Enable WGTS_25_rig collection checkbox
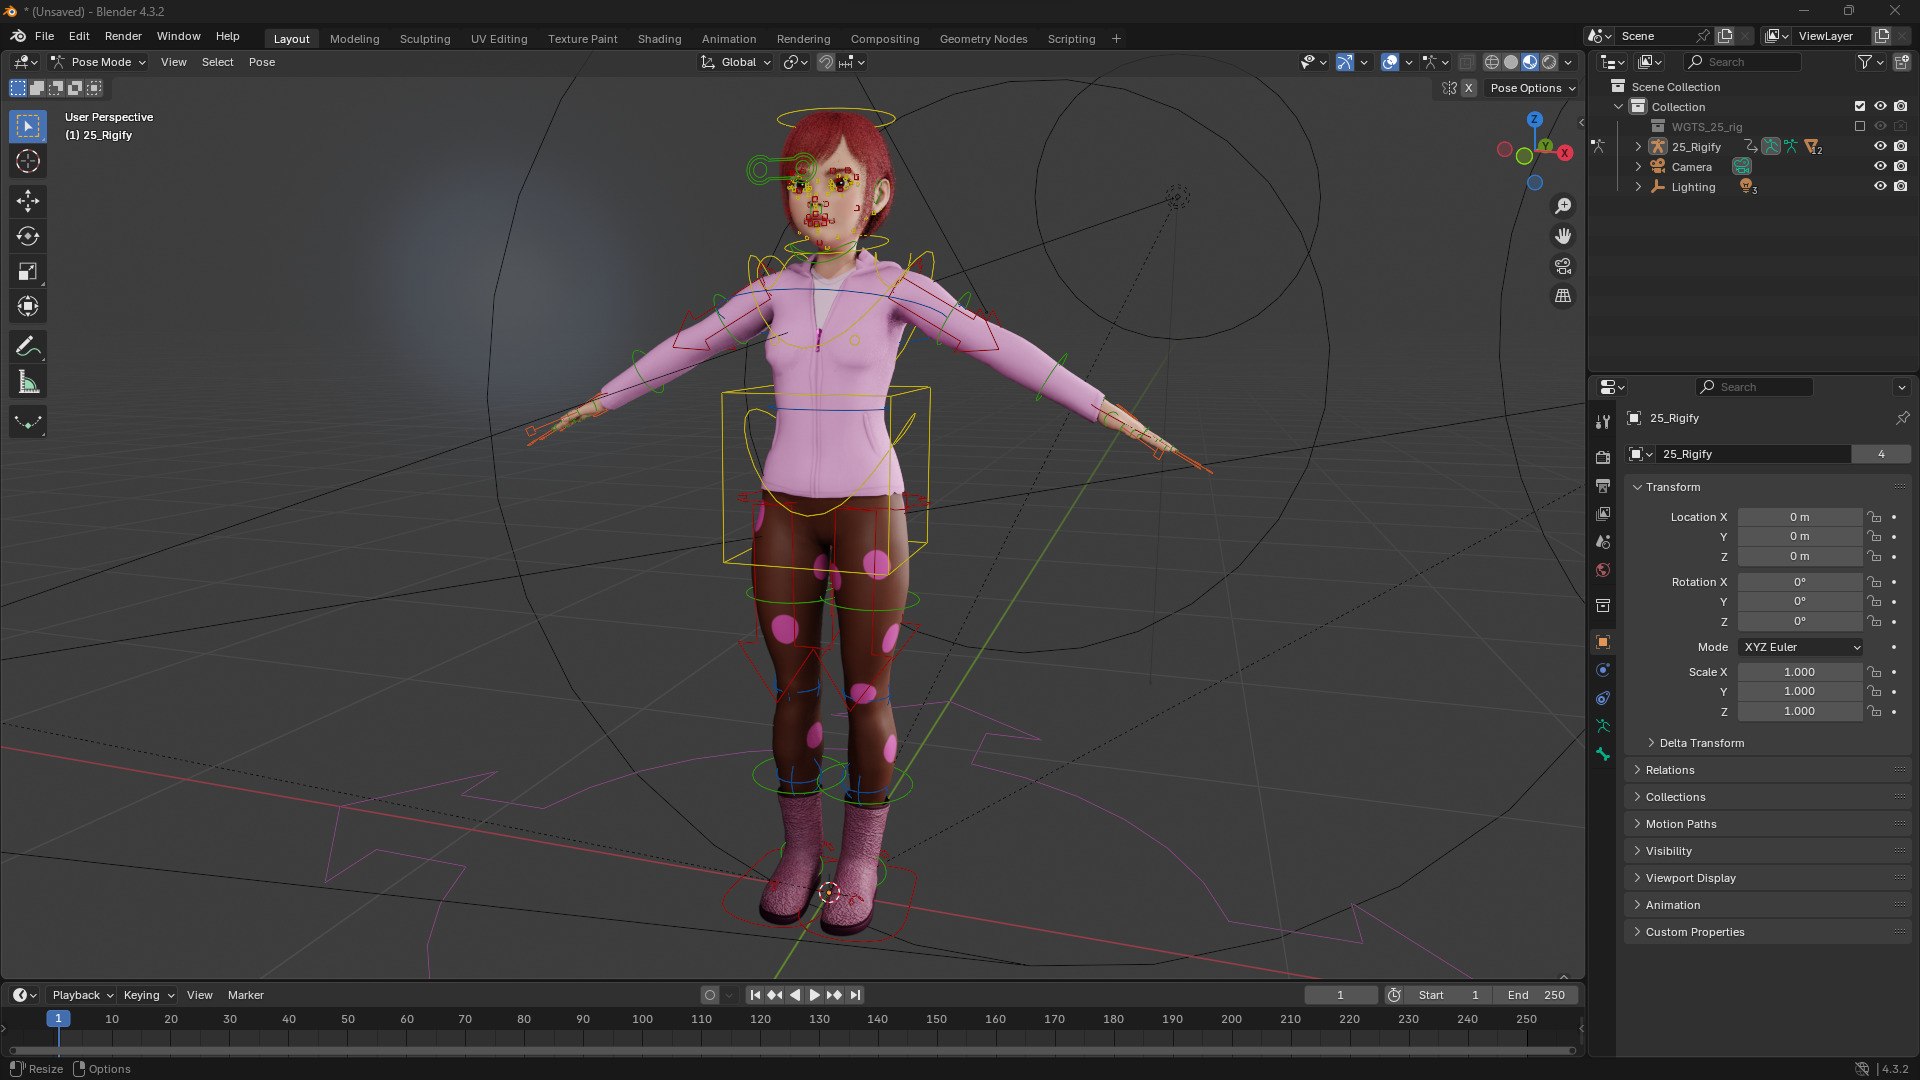 tap(1860, 127)
